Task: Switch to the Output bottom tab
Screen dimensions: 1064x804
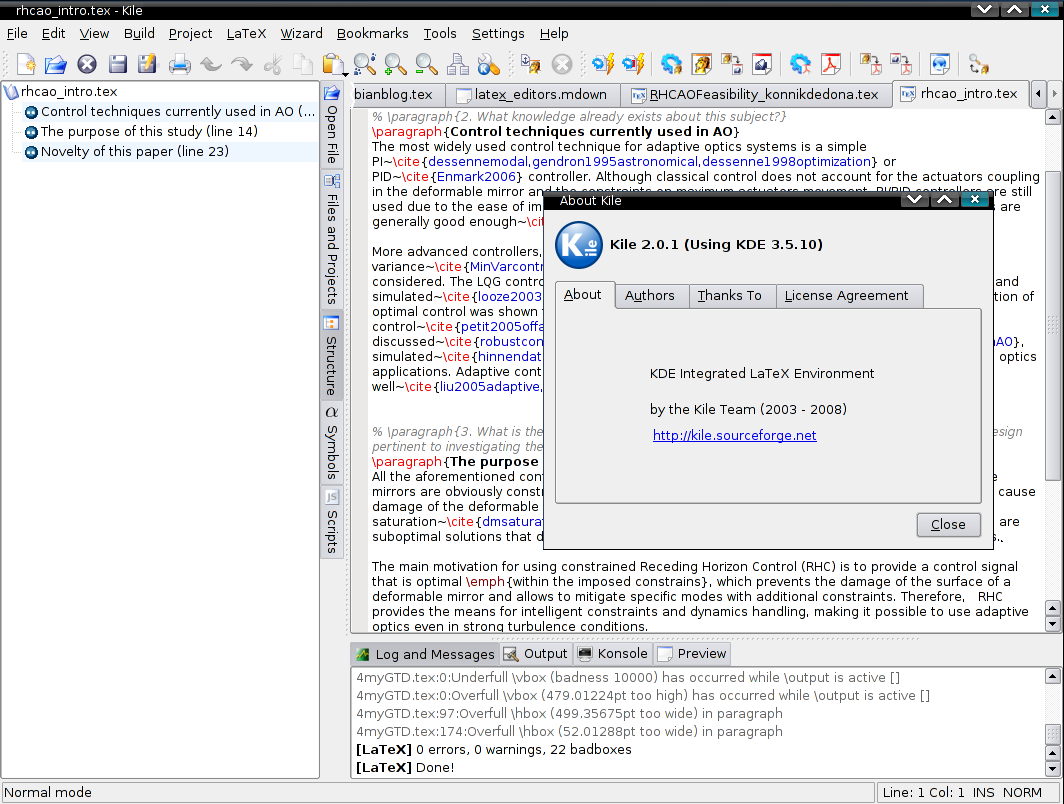Action: tap(537, 653)
